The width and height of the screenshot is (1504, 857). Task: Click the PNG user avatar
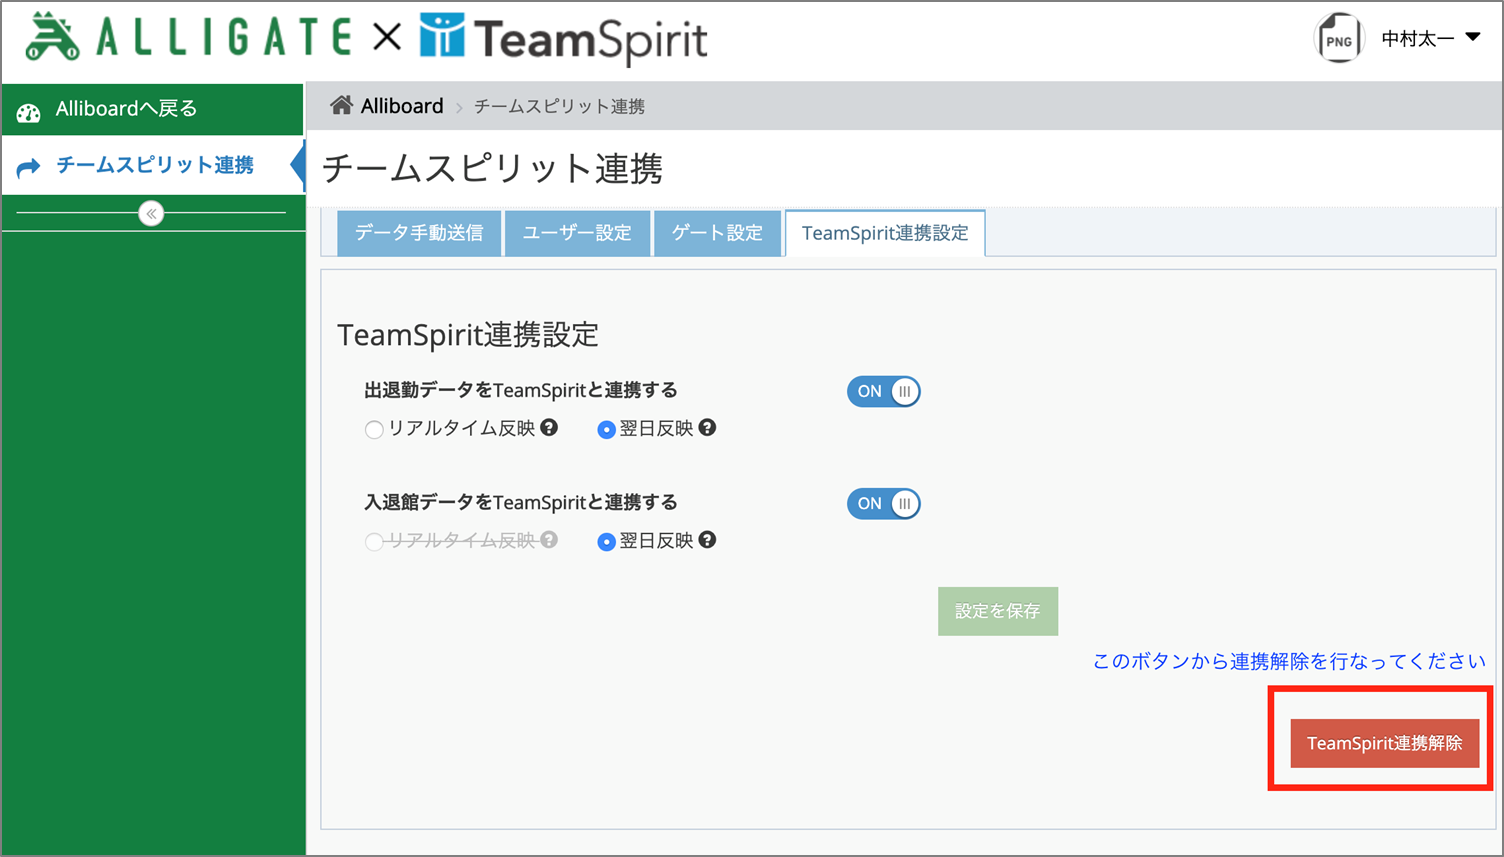(x=1339, y=39)
